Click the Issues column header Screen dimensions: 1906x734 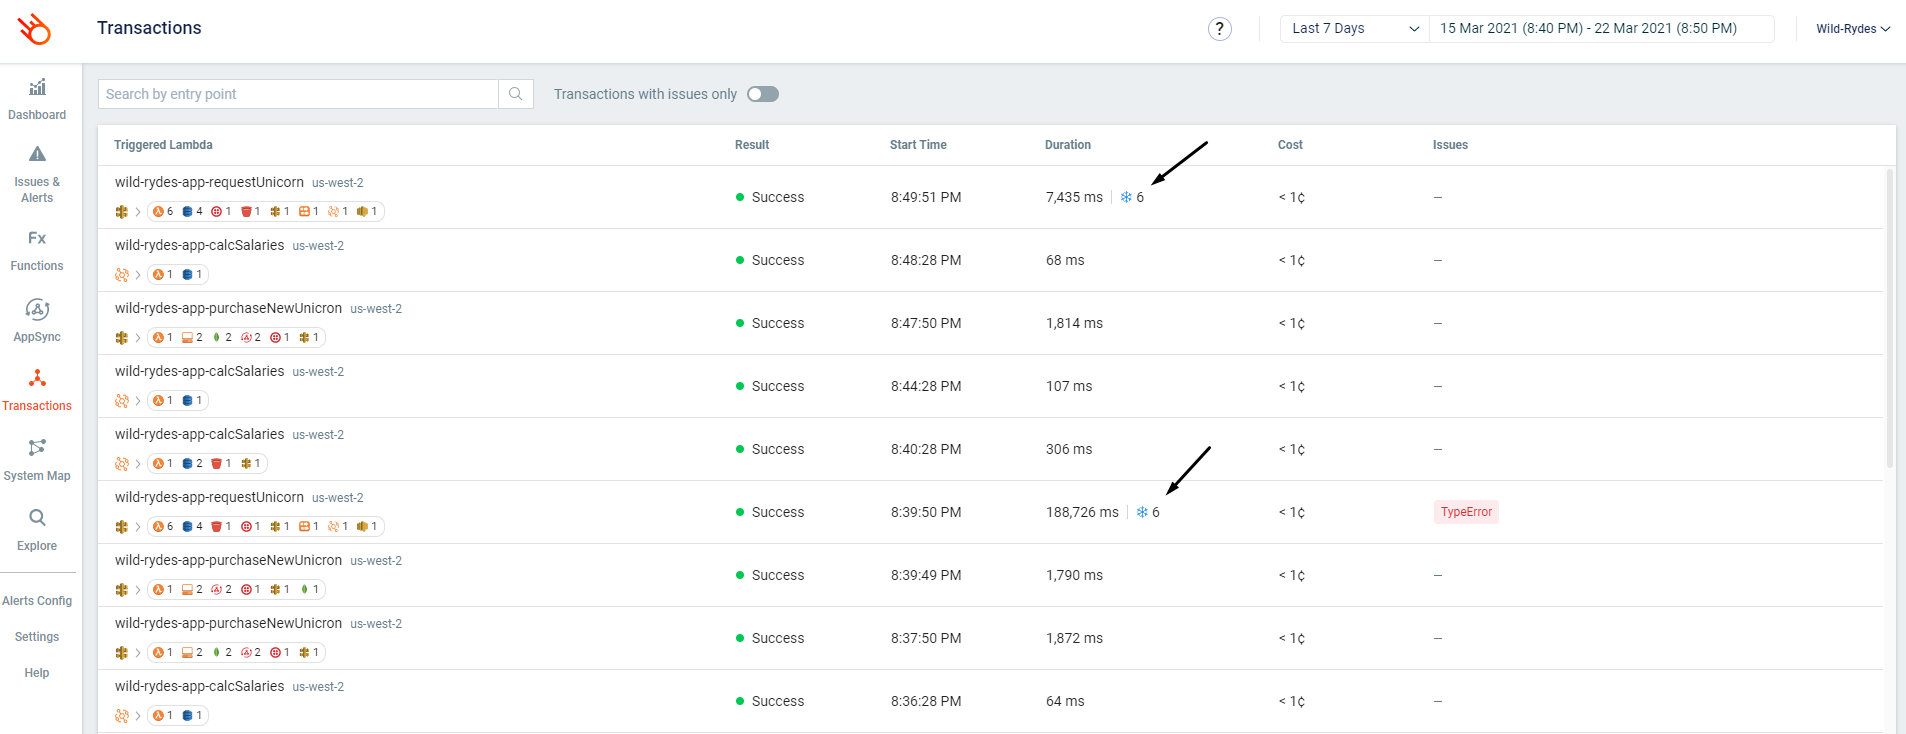click(1450, 145)
